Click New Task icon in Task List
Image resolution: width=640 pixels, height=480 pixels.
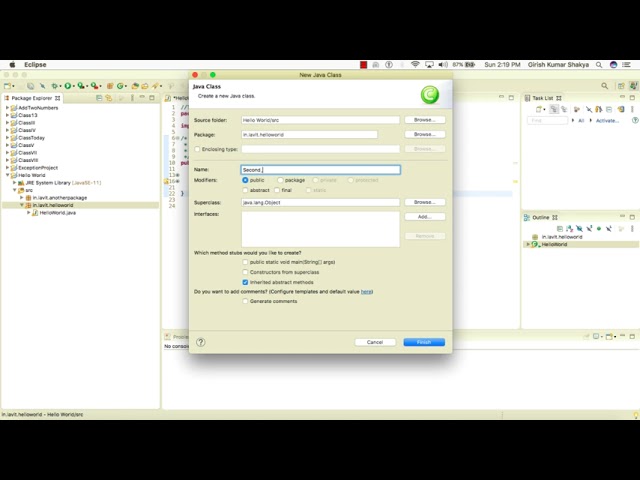coord(539,109)
